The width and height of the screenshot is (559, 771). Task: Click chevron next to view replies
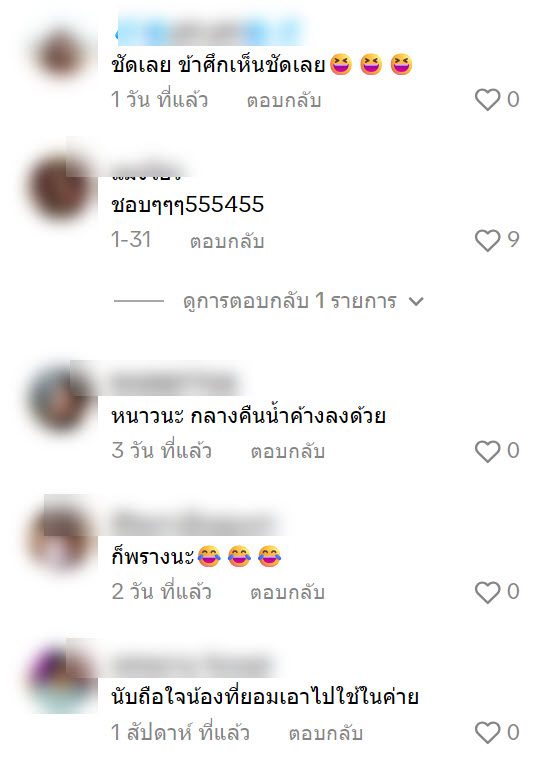coord(416,301)
